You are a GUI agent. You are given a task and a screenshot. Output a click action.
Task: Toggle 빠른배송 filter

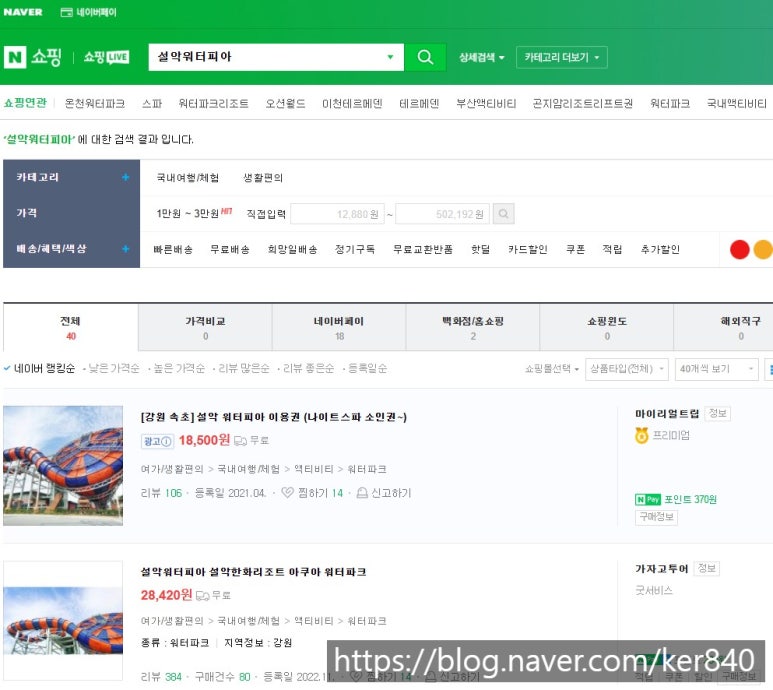tap(173, 249)
